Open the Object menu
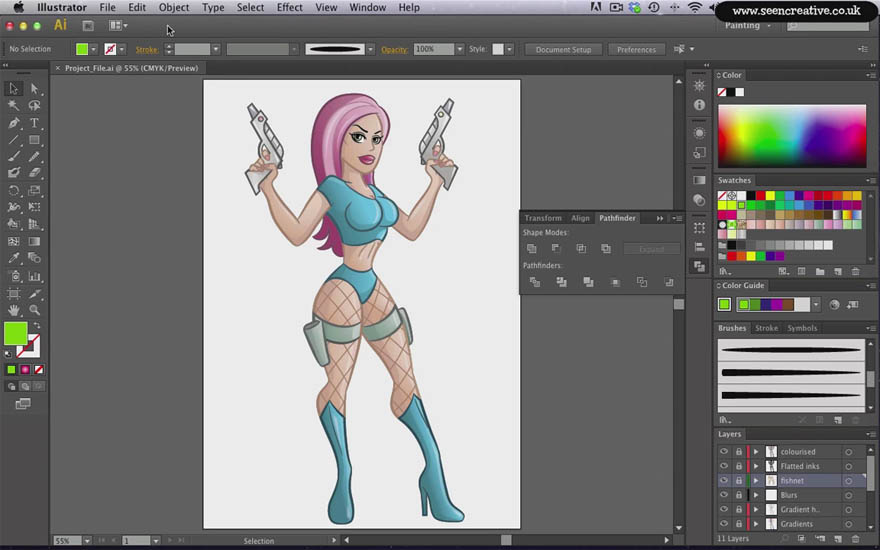Screen dimensions: 880x550 pos(174,8)
